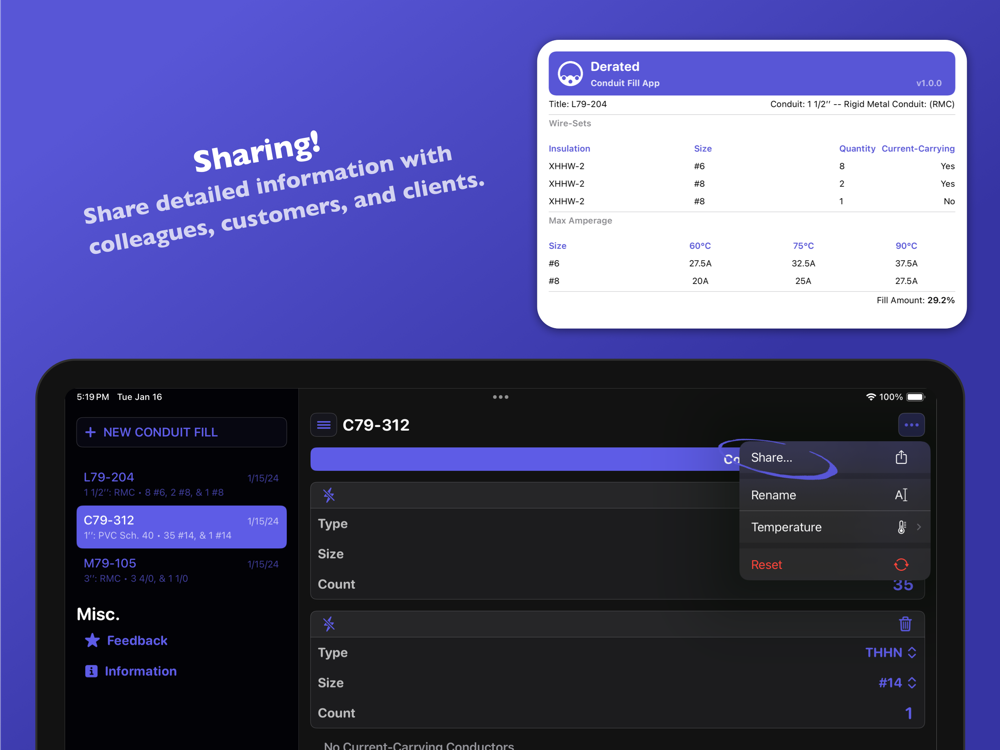Edit the Count value 1
The image size is (1000, 750).
[x=908, y=713]
